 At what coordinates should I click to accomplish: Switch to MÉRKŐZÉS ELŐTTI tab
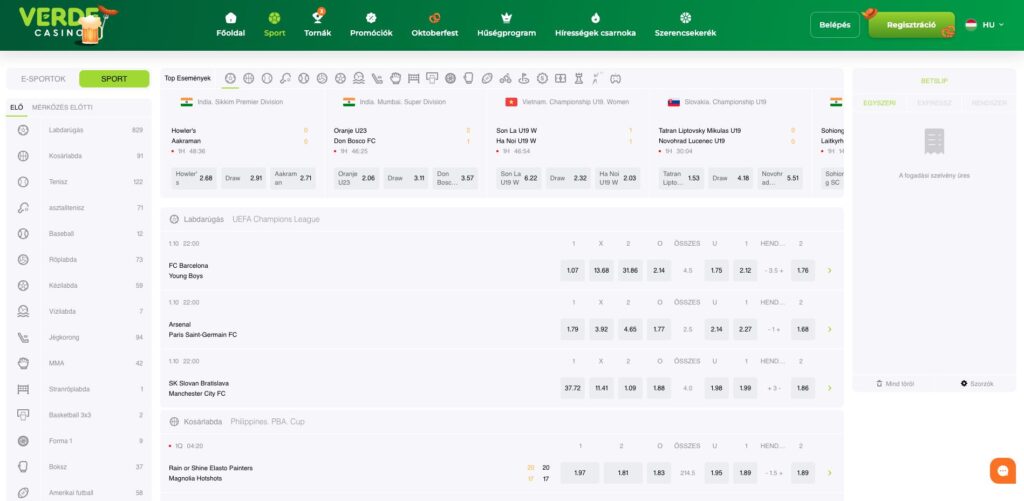coord(62,107)
